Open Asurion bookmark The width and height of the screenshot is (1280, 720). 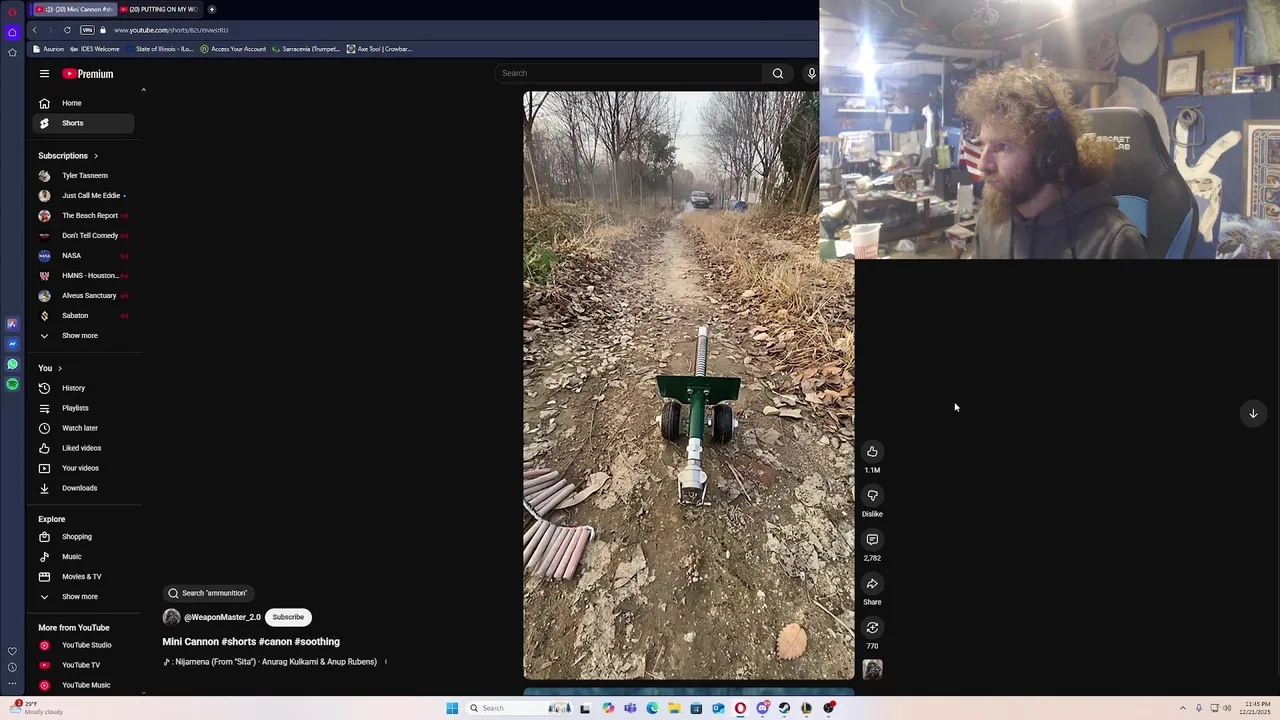(48, 49)
